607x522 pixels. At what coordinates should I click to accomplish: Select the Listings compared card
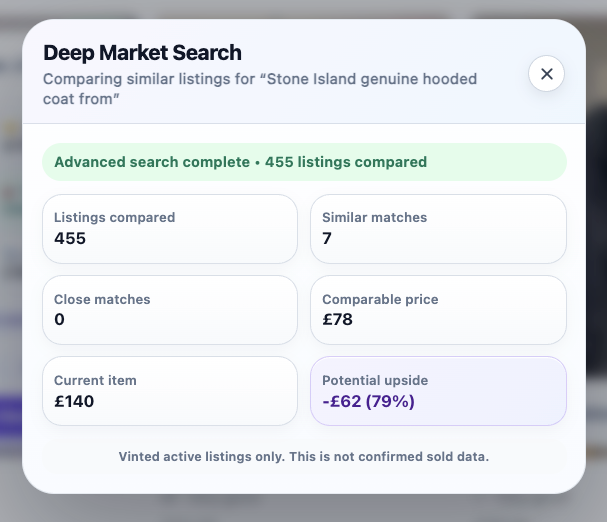(170, 229)
